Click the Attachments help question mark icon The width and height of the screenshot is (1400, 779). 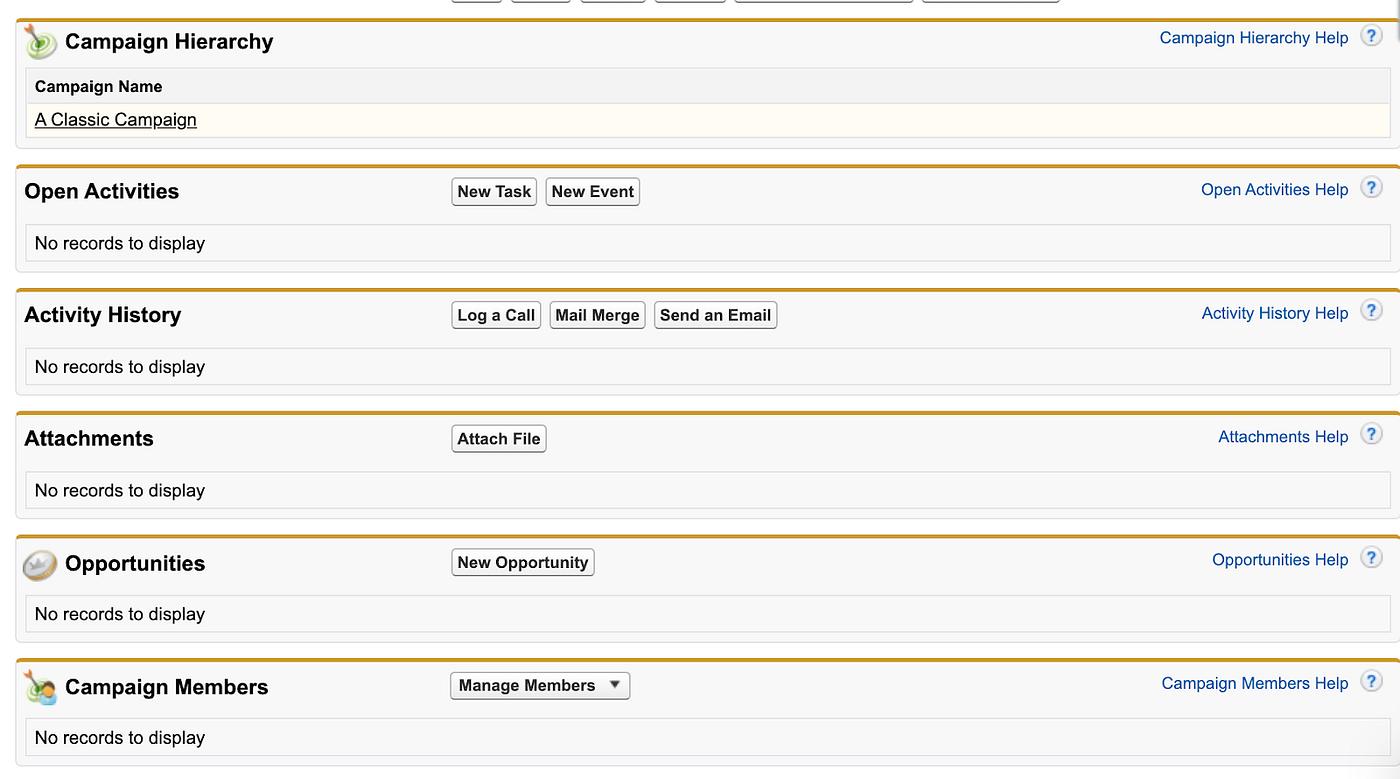pos(1372,435)
